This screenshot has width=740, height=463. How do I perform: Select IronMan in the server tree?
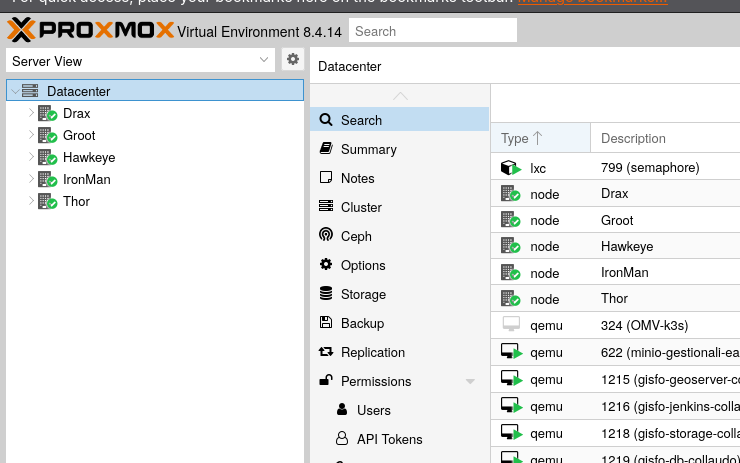(86, 179)
